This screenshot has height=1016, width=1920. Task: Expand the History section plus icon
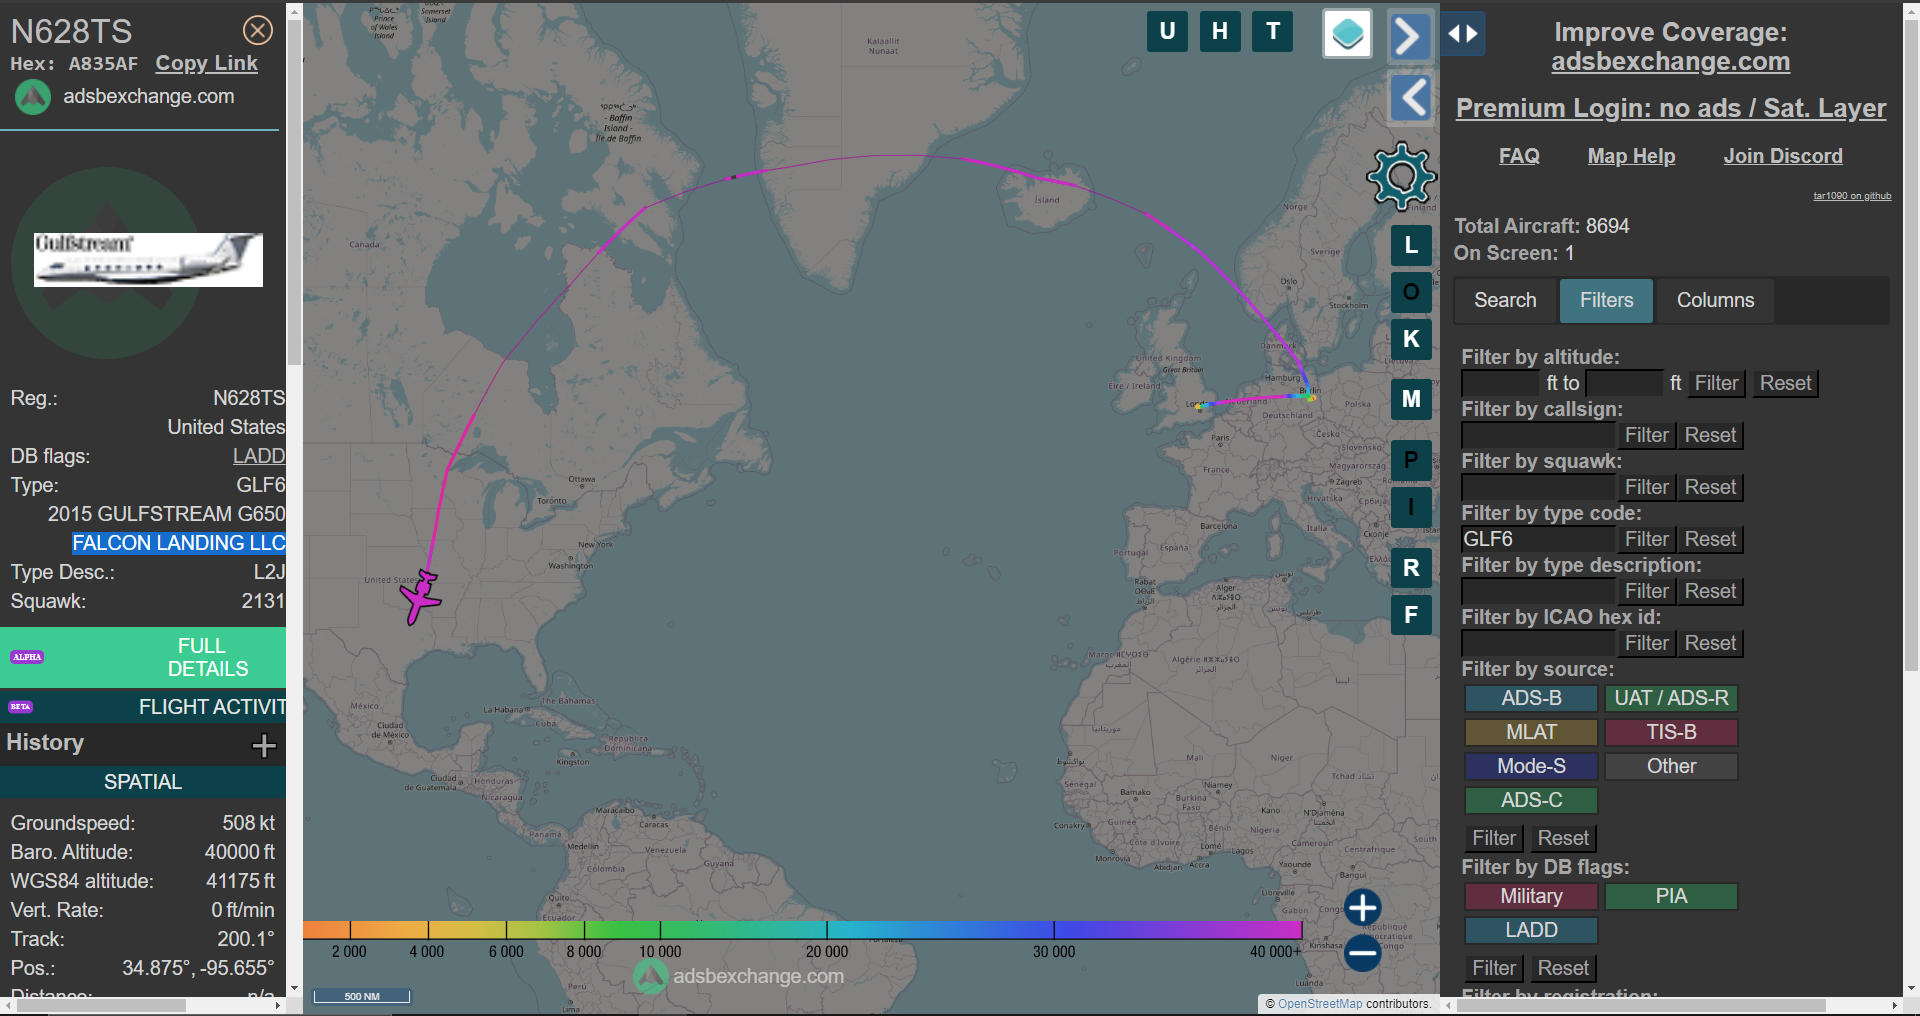coord(264,745)
